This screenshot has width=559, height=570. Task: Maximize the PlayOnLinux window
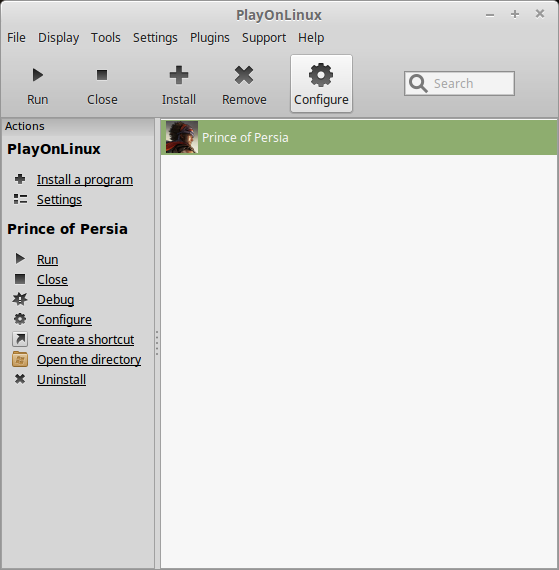click(515, 14)
